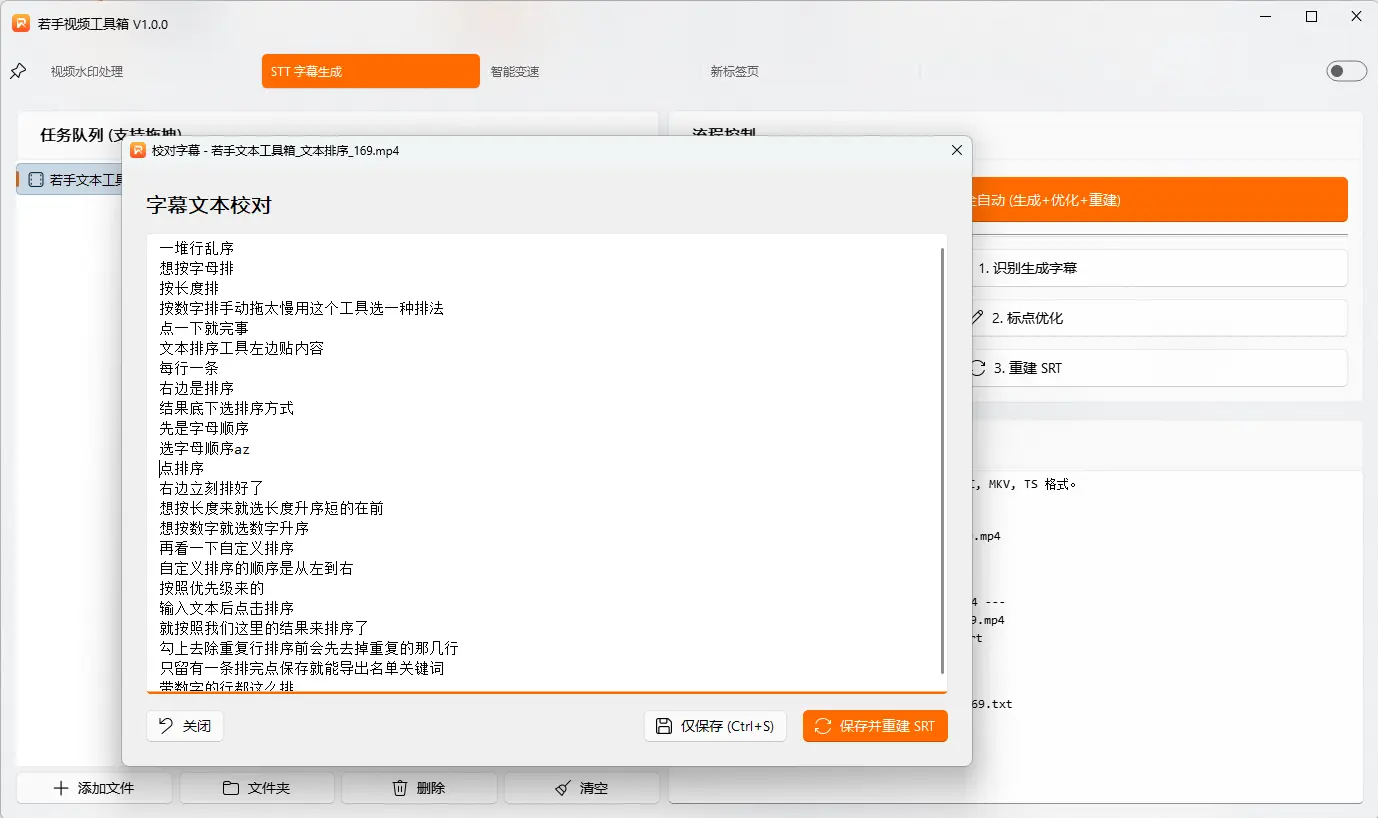Select the 新标签页 tab

pos(733,71)
